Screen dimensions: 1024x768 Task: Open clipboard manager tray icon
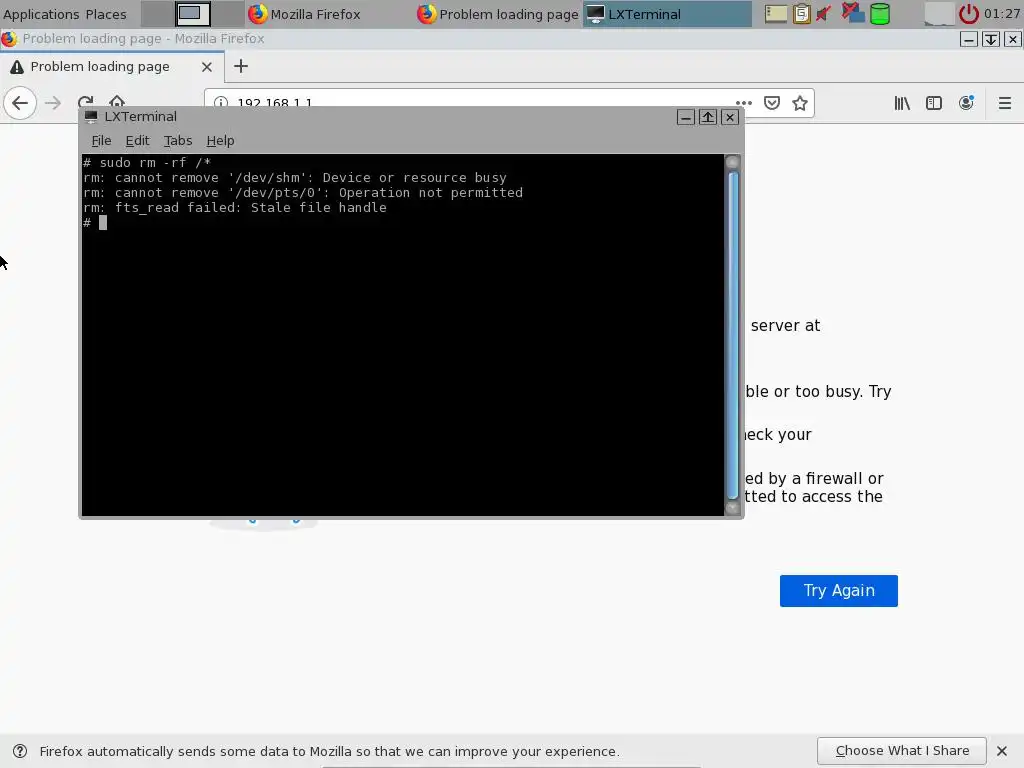tap(801, 14)
